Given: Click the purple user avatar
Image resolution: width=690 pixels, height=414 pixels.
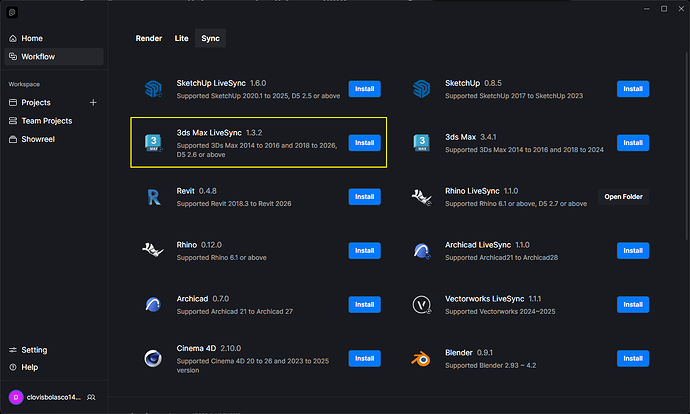Looking at the screenshot, I should point(16,397).
